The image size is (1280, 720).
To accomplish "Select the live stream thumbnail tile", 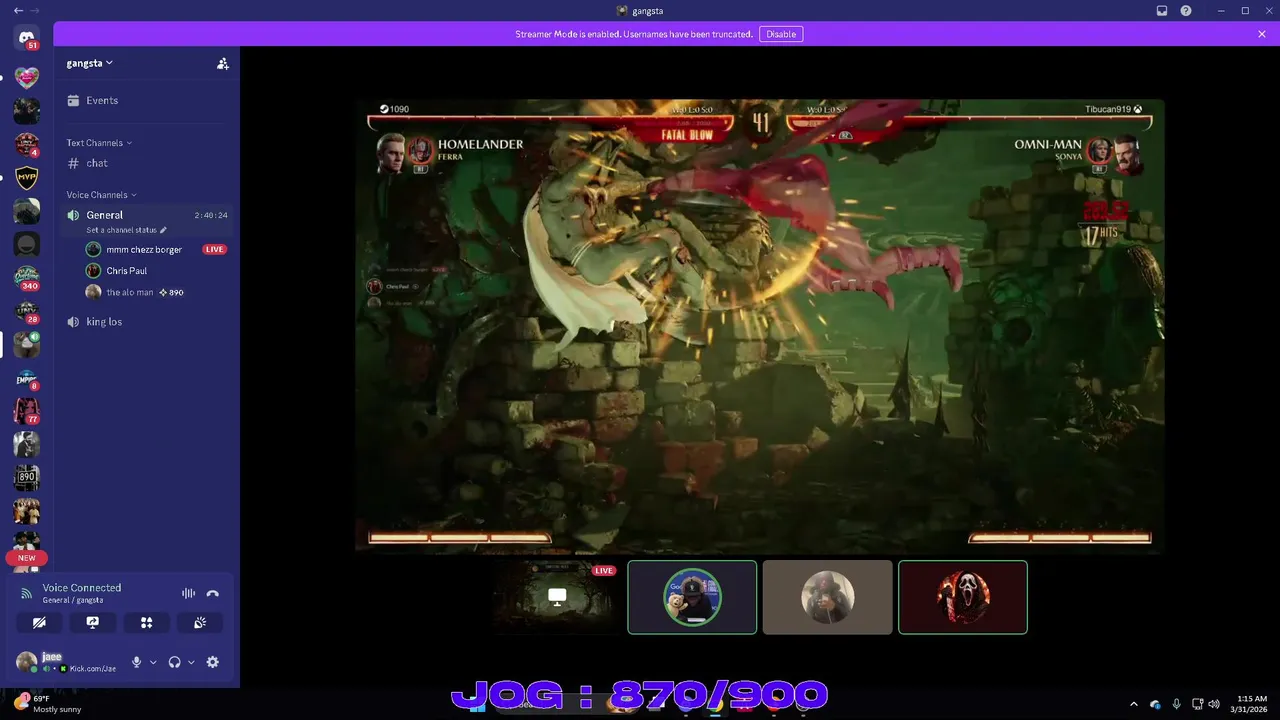I will pyautogui.click(x=557, y=597).
